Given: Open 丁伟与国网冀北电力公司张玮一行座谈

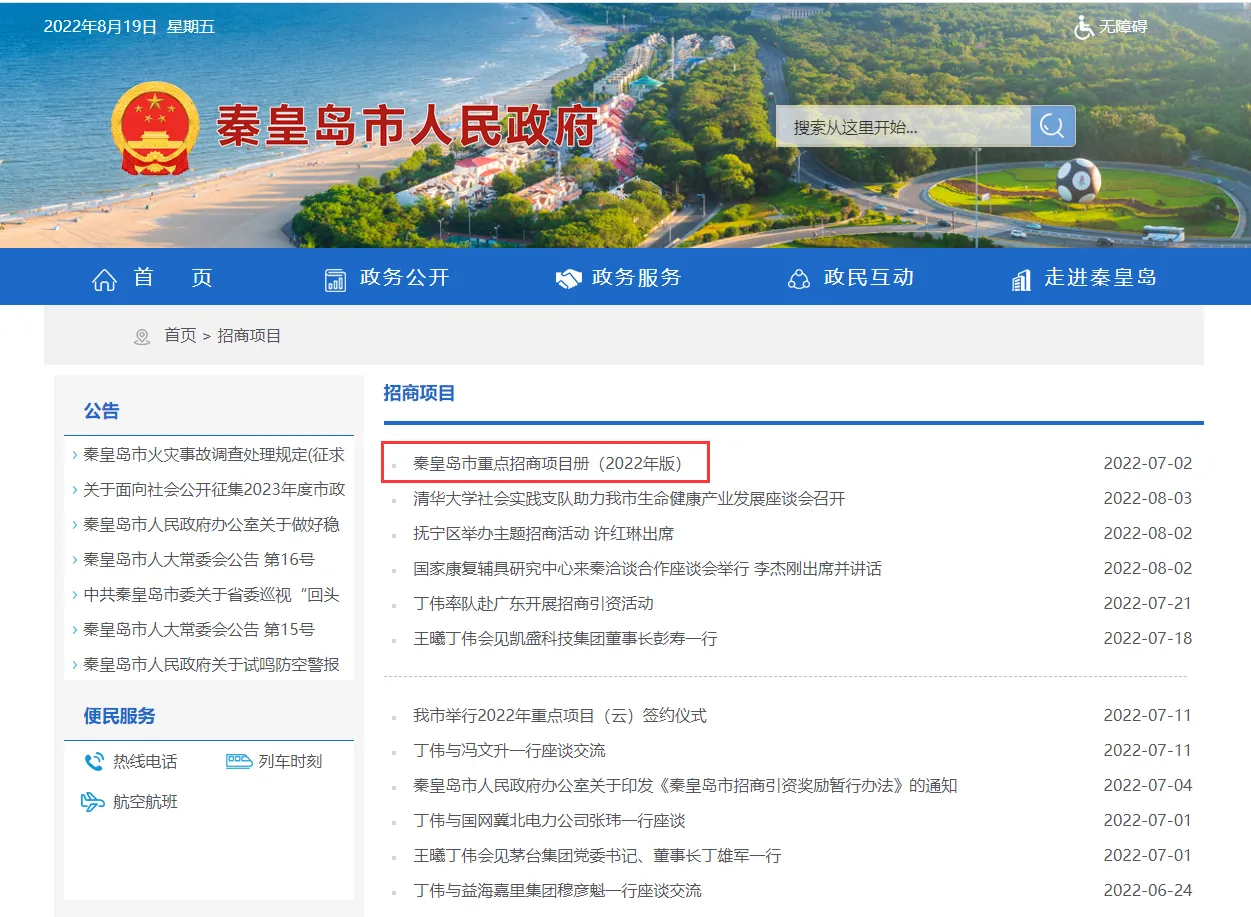Looking at the screenshot, I should pyautogui.click(x=549, y=820).
